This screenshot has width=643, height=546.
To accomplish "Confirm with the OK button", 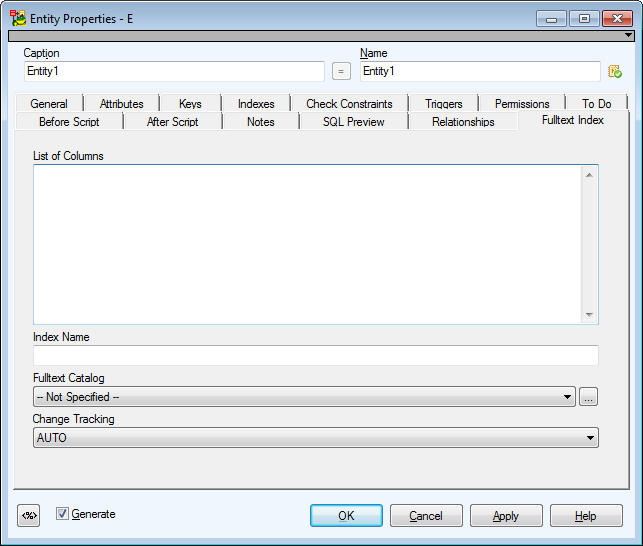I will coord(347,516).
